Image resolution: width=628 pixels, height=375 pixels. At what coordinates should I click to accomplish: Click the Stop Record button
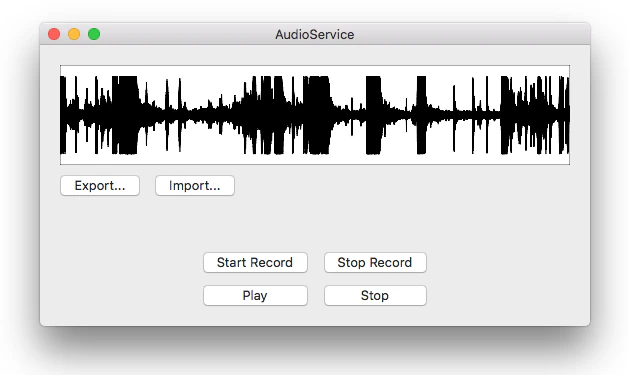coord(375,262)
